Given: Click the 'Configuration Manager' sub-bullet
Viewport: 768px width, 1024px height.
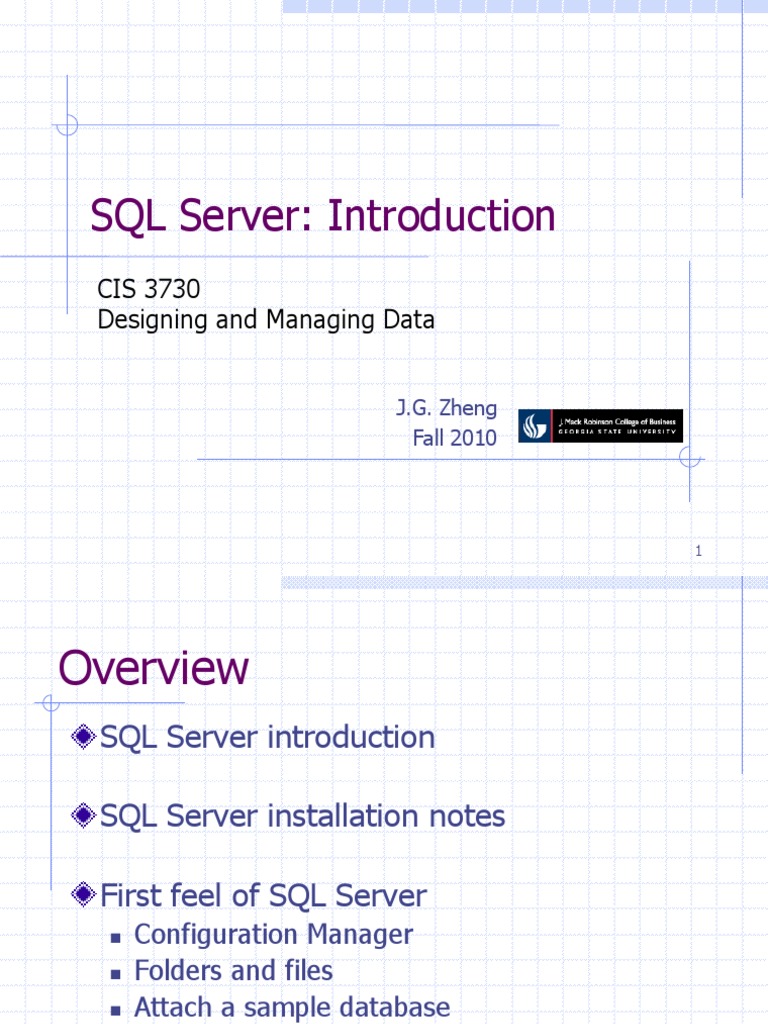Looking at the screenshot, I should [274, 935].
